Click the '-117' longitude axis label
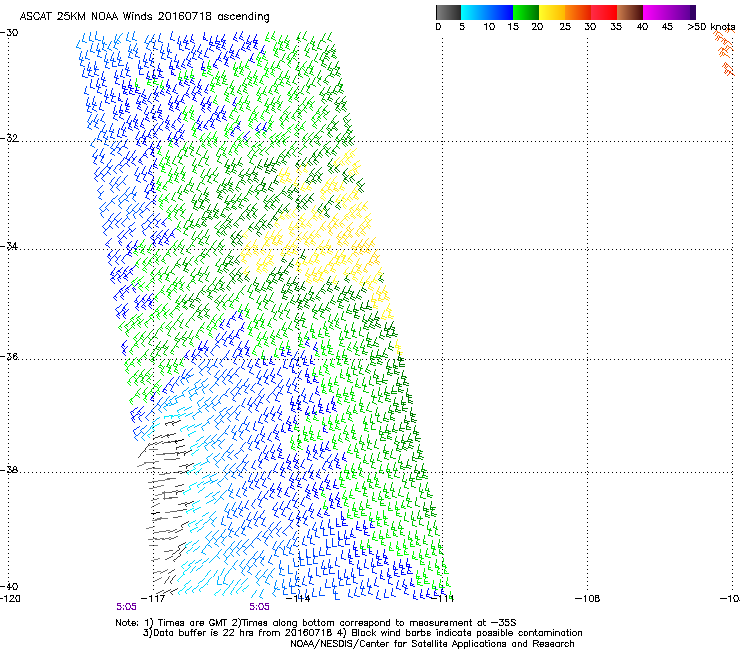The width and height of the screenshot is (740, 650). coord(153,599)
